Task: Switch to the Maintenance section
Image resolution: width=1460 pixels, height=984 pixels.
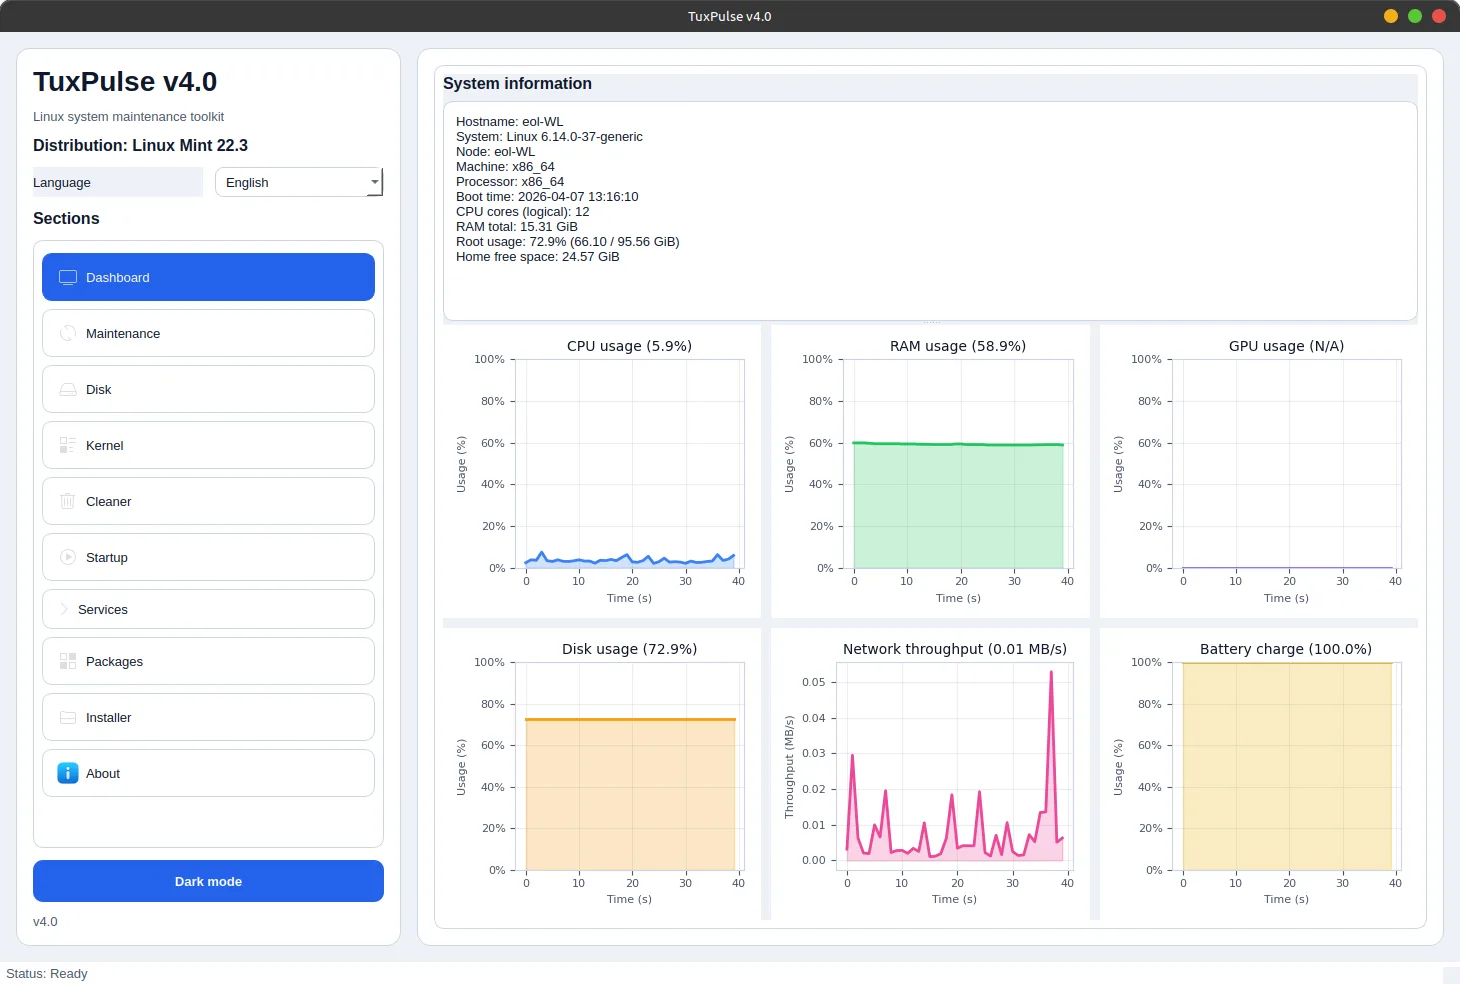Action: (x=208, y=333)
